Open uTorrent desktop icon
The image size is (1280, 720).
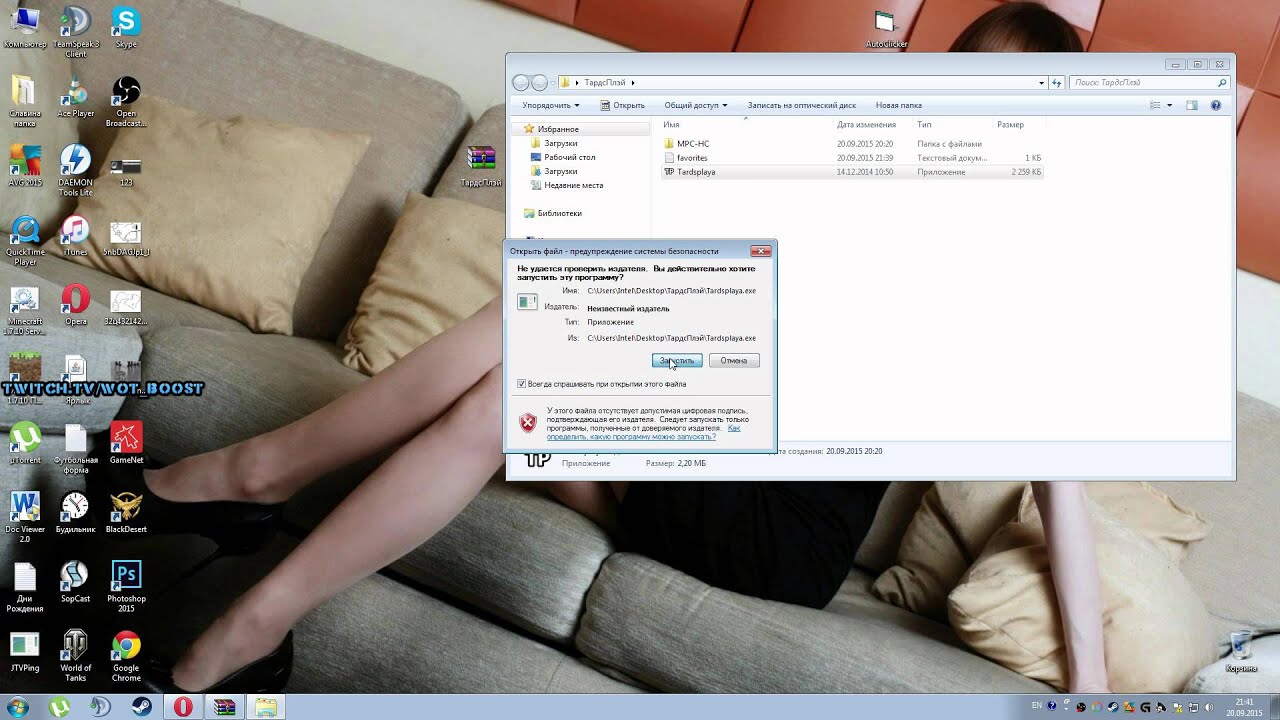click(x=25, y=444)
